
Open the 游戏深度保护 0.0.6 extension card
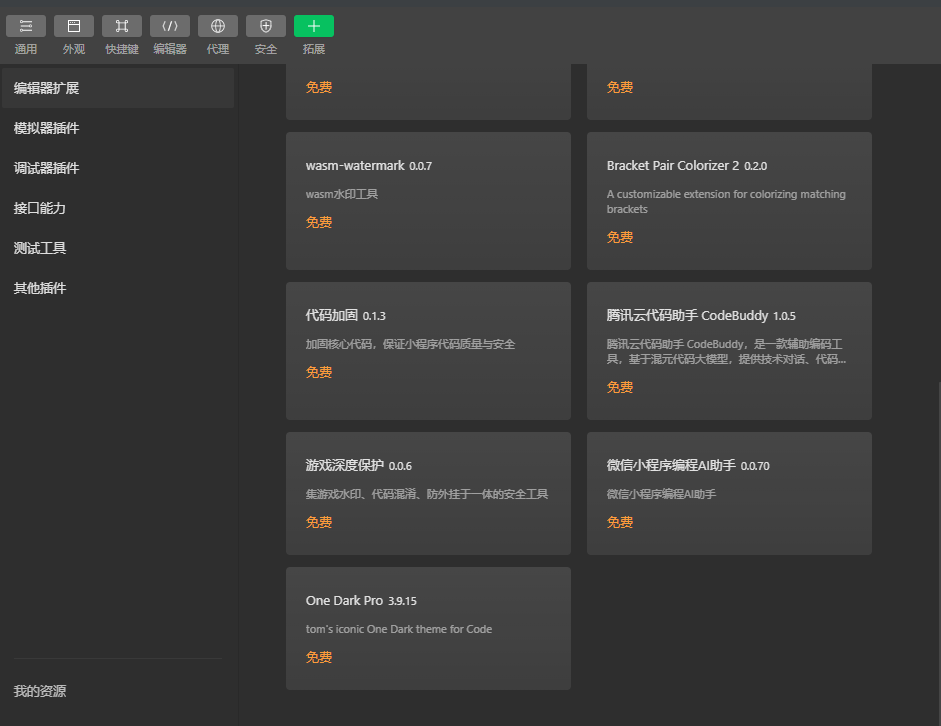[x=428, y=493]
